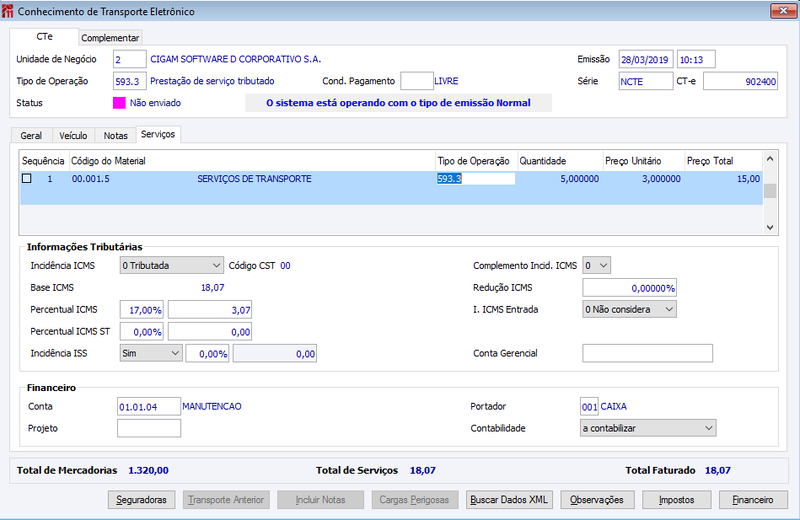800x520 pixels.
Task: Open the Incidência ICMS dropdown
Action: click(x=171, y=265)
